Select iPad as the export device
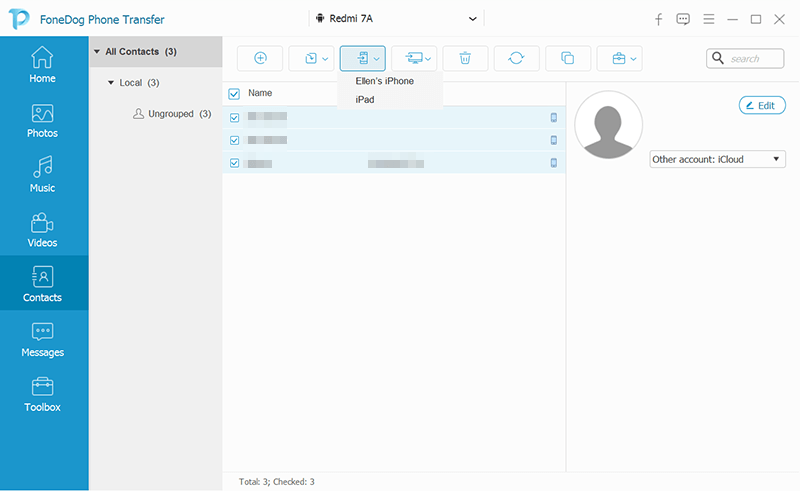This screenshot has height=491, width=800. [x=365, y=99]
